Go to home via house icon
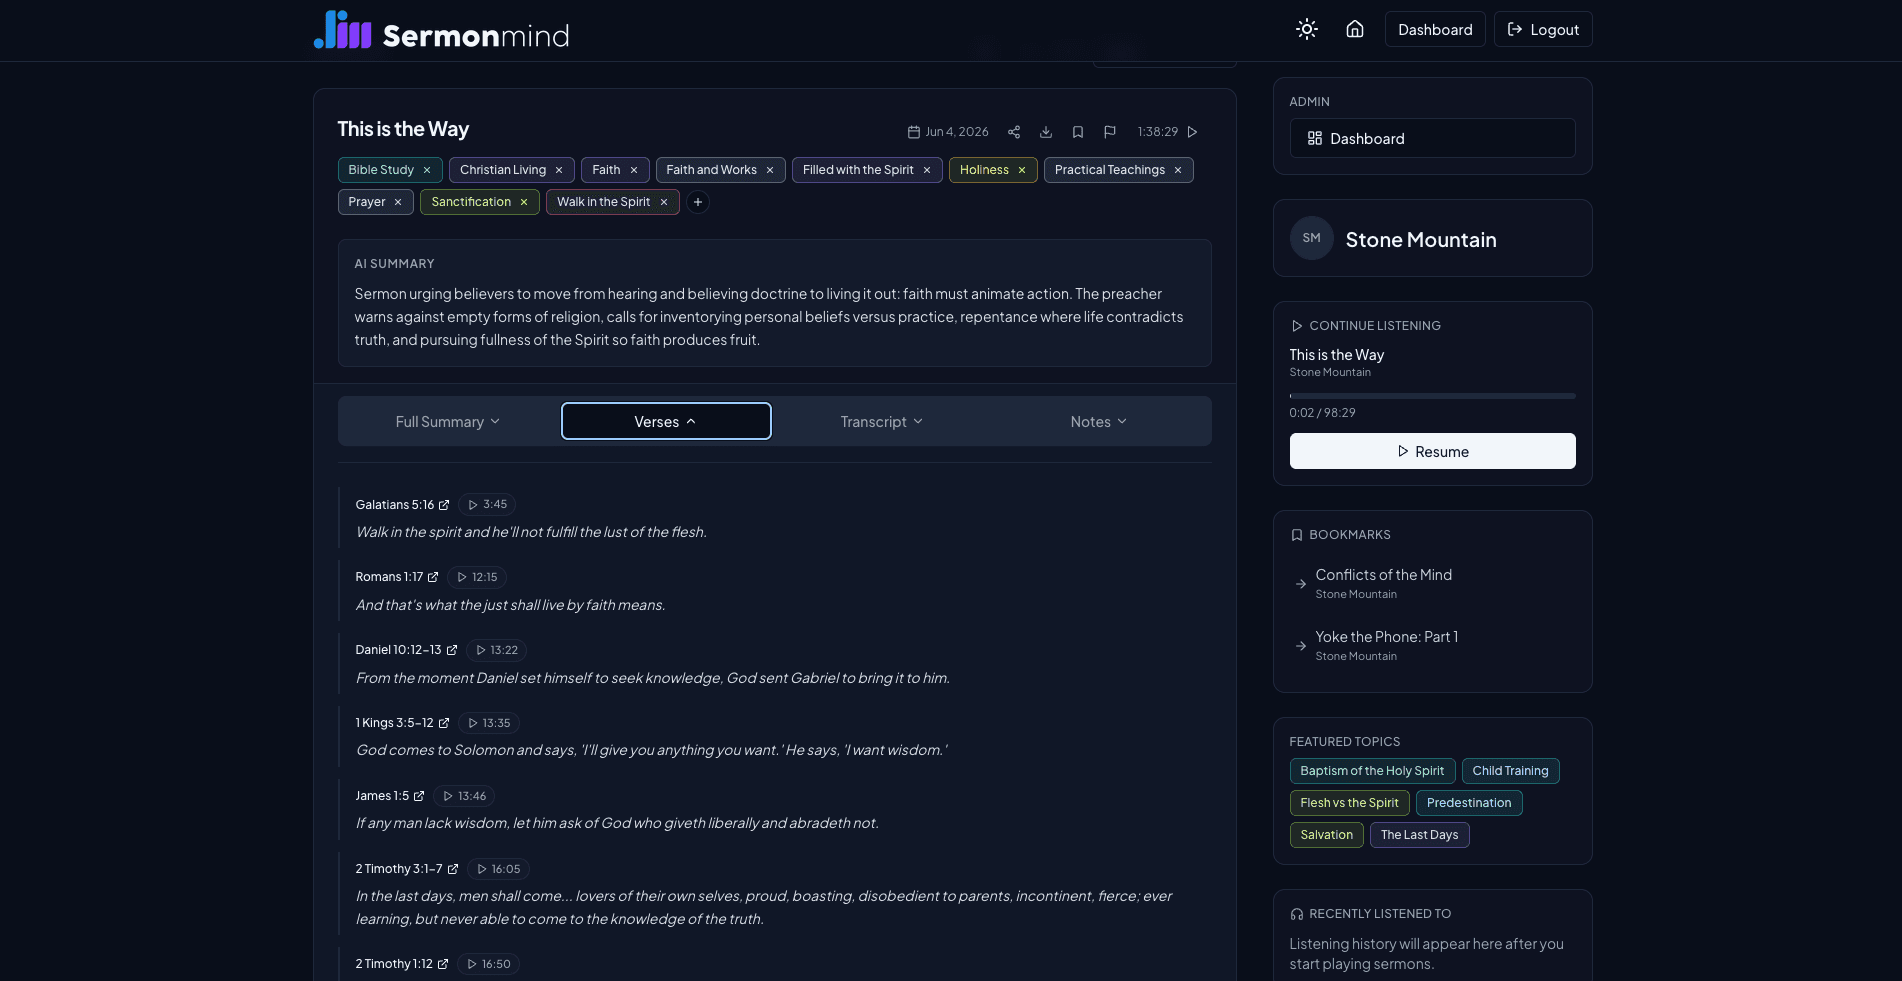The width and height of the screenshot is (1902, 981). click(1354, 29)
